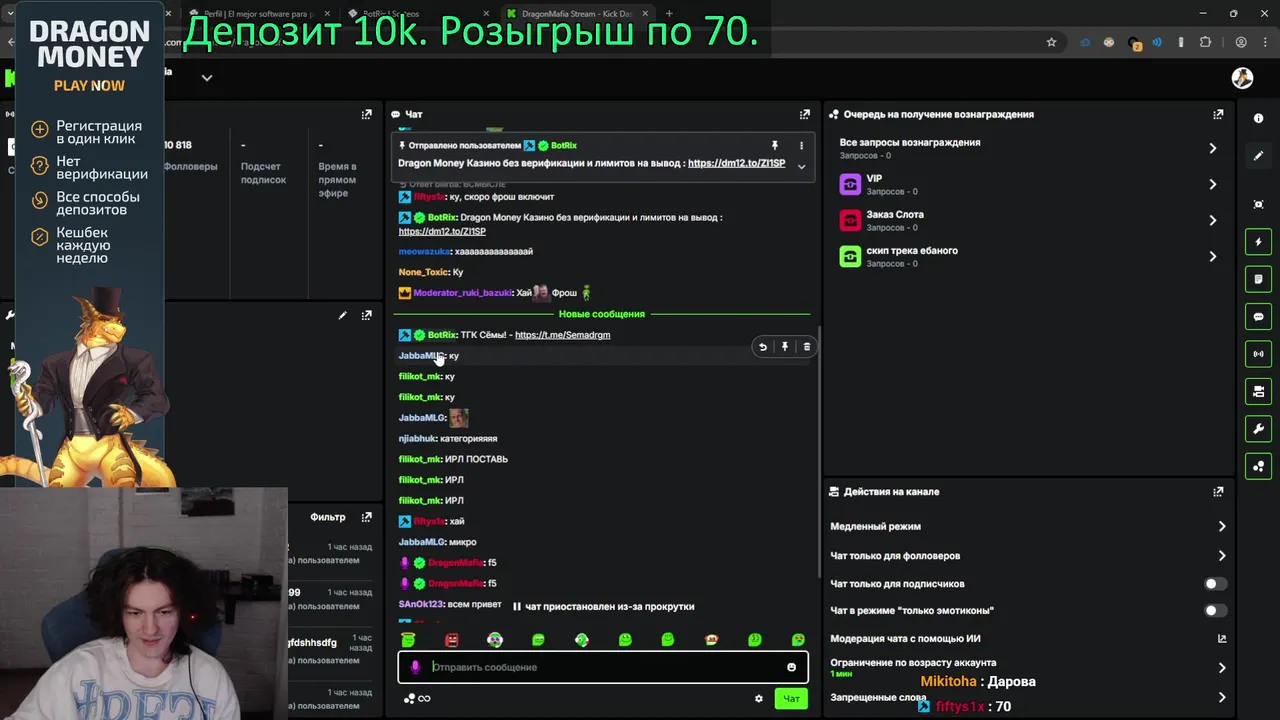Expand the dropdown chevron near Kick logo
The height and width of the screenshot is (720, 1280).
click(x=207, y=78)
